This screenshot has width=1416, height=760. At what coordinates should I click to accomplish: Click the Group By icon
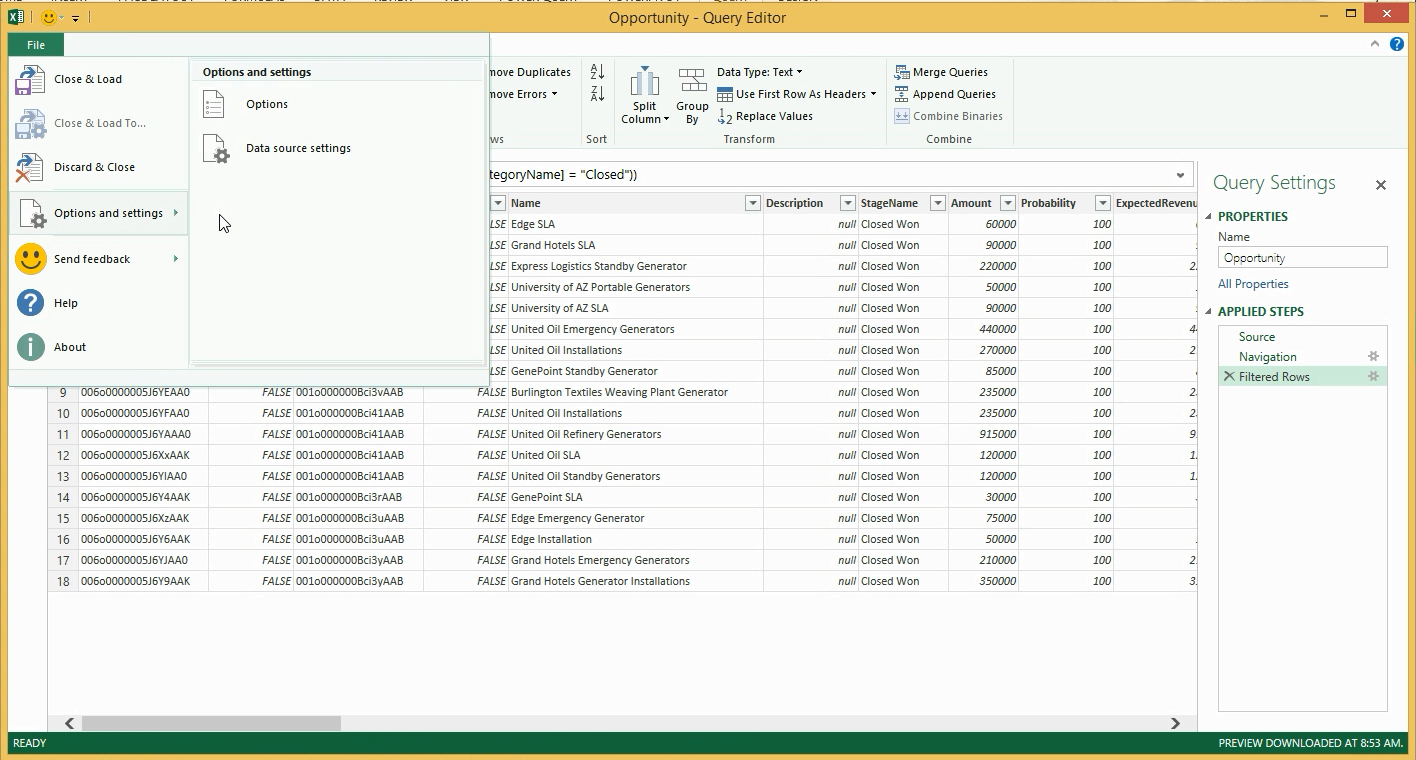click(x=692, y=83)
